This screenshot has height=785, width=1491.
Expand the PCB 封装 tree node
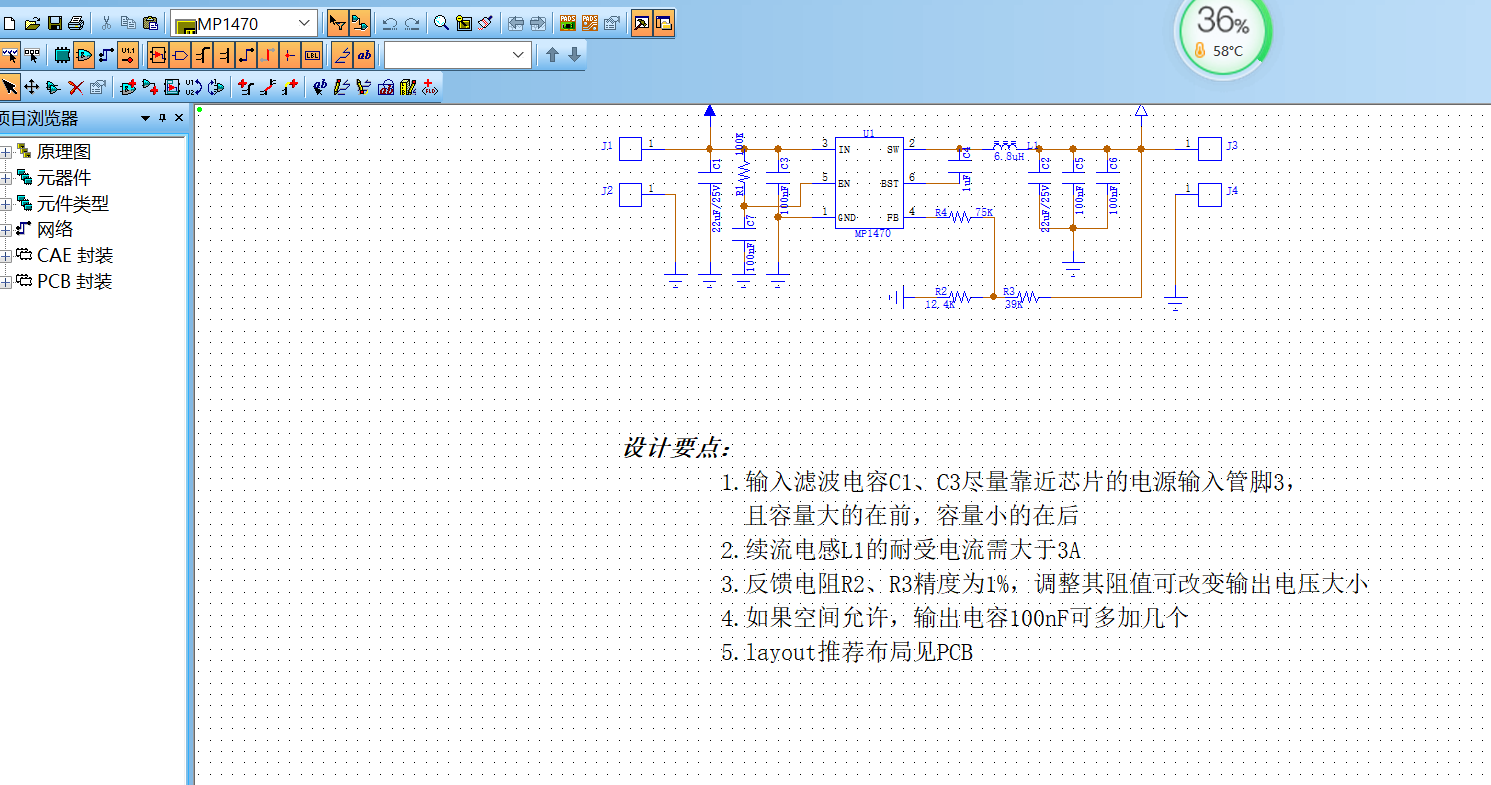click(6, 282)
